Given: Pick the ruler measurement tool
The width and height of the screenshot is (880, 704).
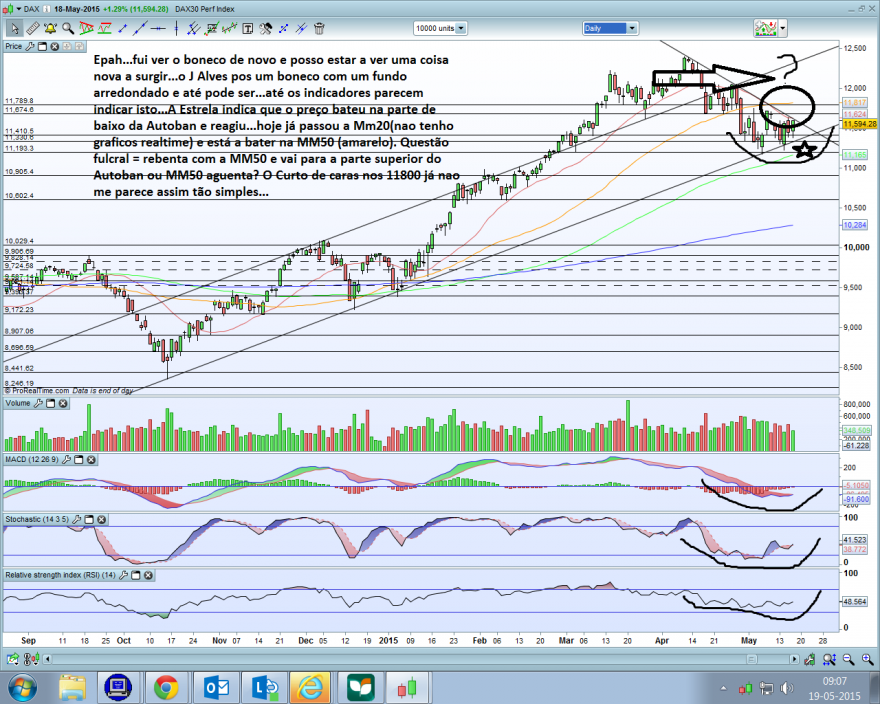Looking at the screenshot, I should (x=33, y=28).
